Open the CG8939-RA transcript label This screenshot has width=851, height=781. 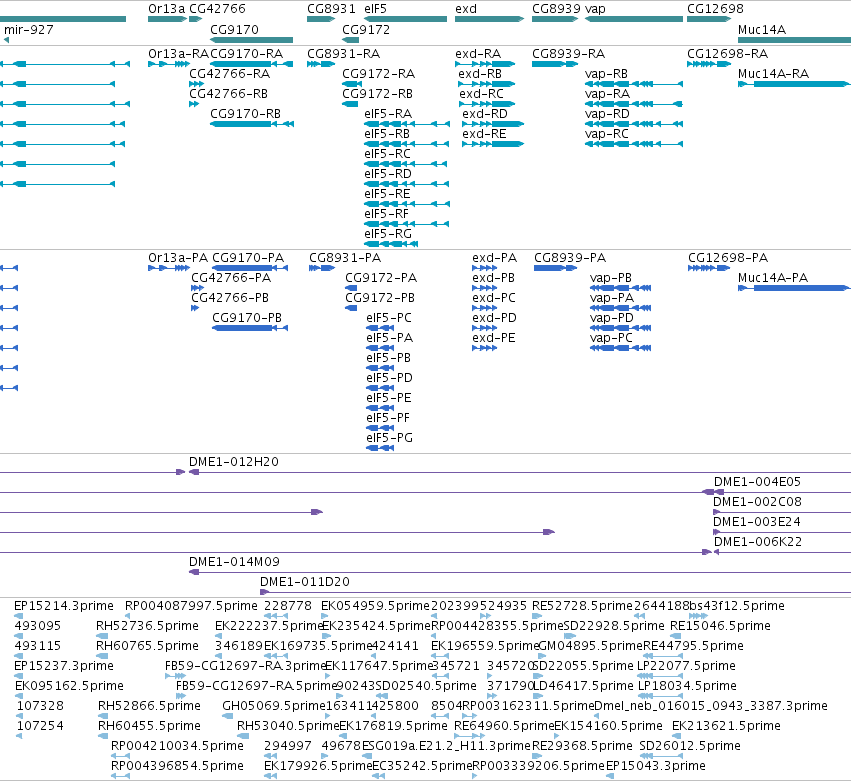pos(568,54)
